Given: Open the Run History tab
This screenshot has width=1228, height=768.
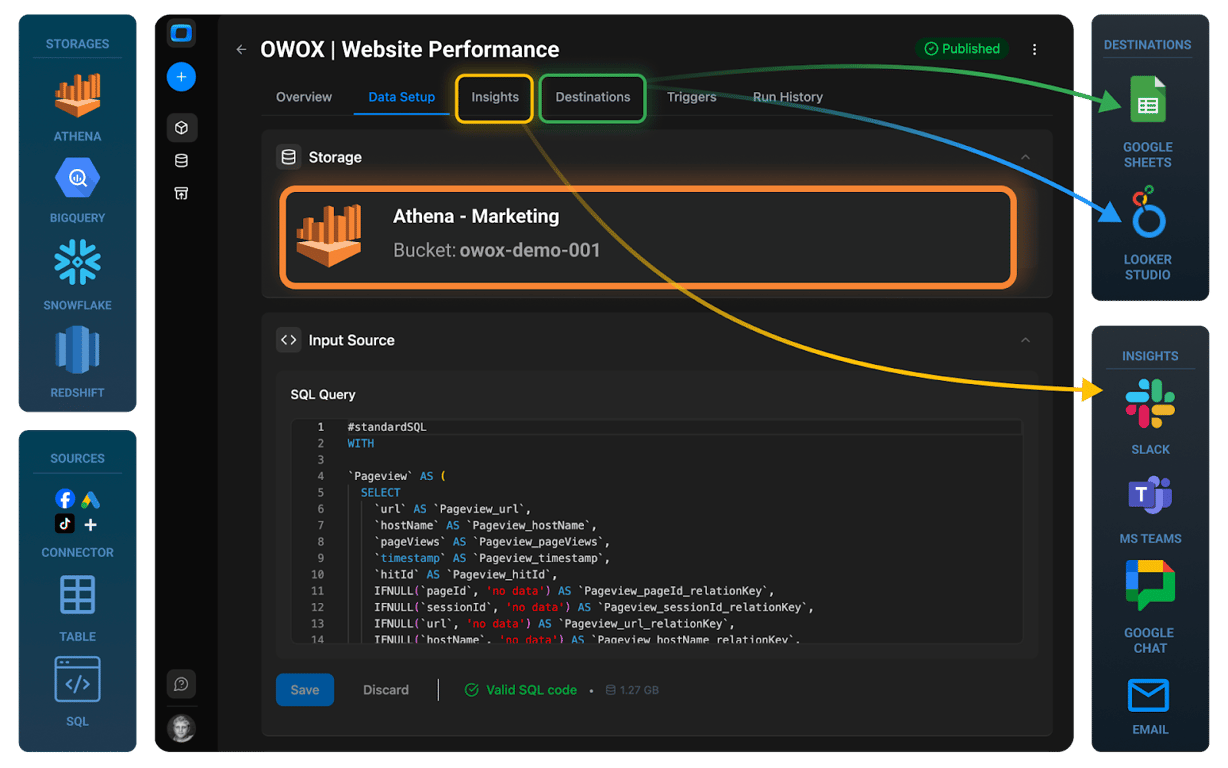Looking at the screenshot, I should point(788,97).
